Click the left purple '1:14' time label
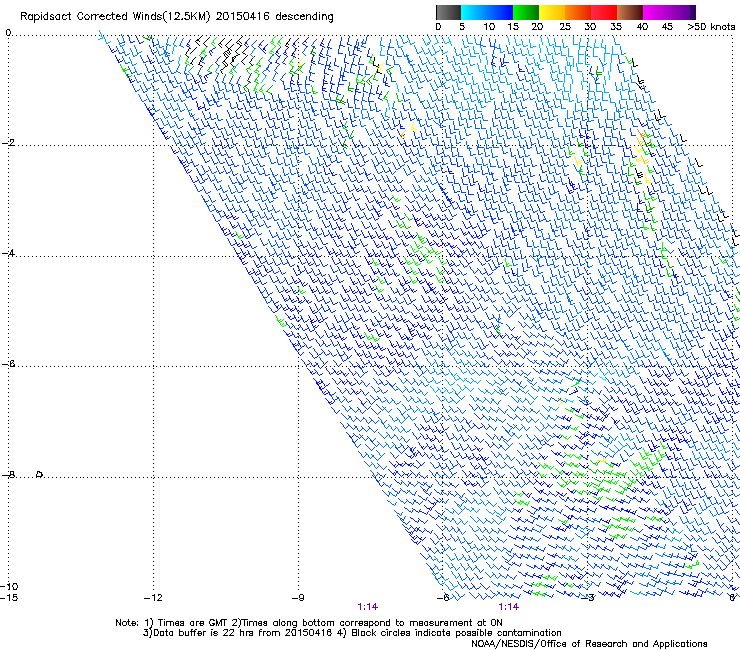740x650 pixels. coord(368,607)
